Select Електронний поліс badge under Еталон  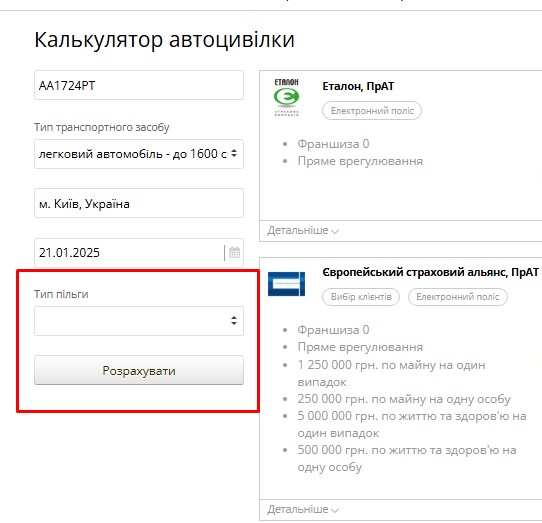coord(372,111)
